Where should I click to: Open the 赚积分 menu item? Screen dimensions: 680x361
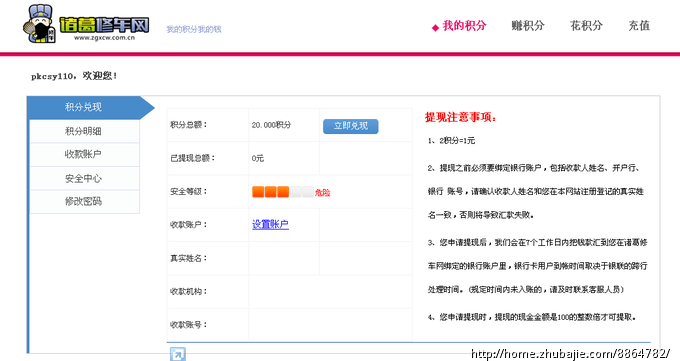[528, 26]
